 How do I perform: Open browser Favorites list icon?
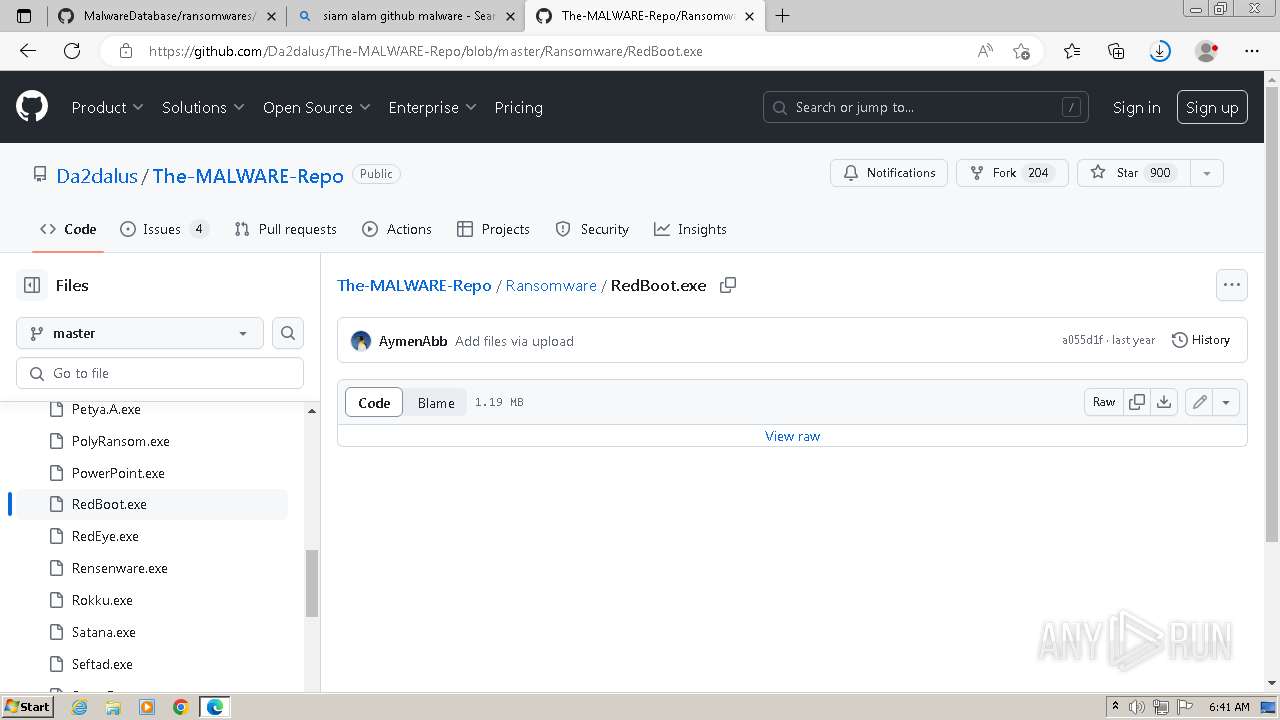point(1072,51)
